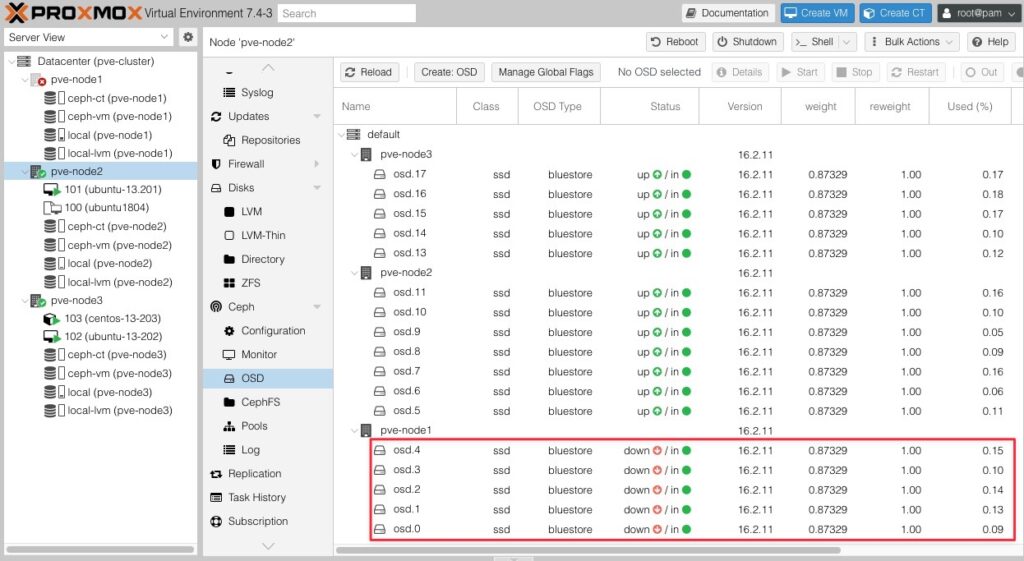Image resolution: width=1024 pixels, height=561 pixels.
Task: Collapse the Datacenter tree node
Action: (11, 61)
